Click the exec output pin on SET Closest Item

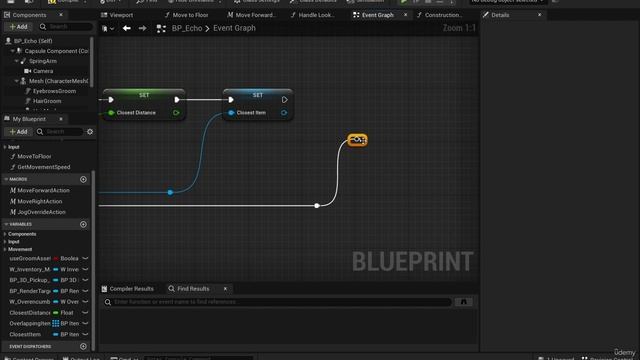coord(284,100)
